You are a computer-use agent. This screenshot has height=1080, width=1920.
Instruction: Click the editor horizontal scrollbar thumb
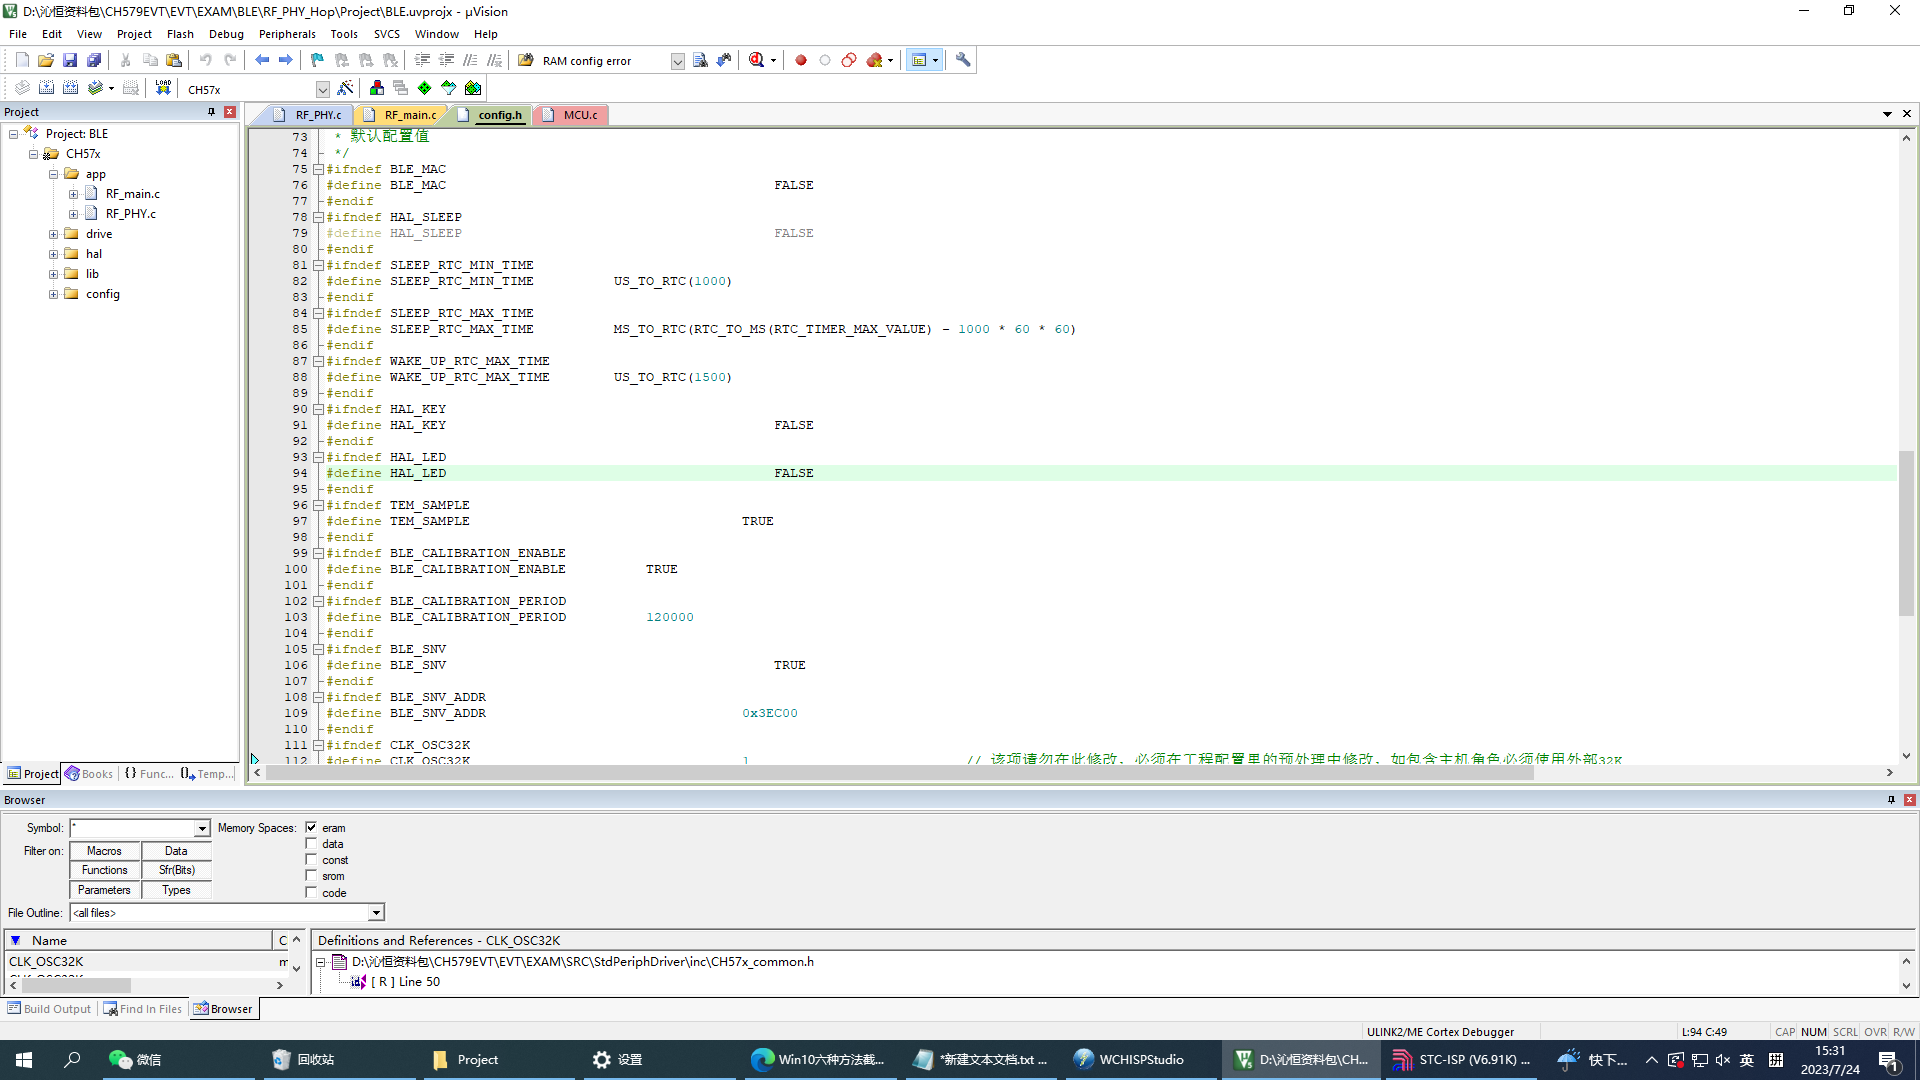(x=900, y=773)
